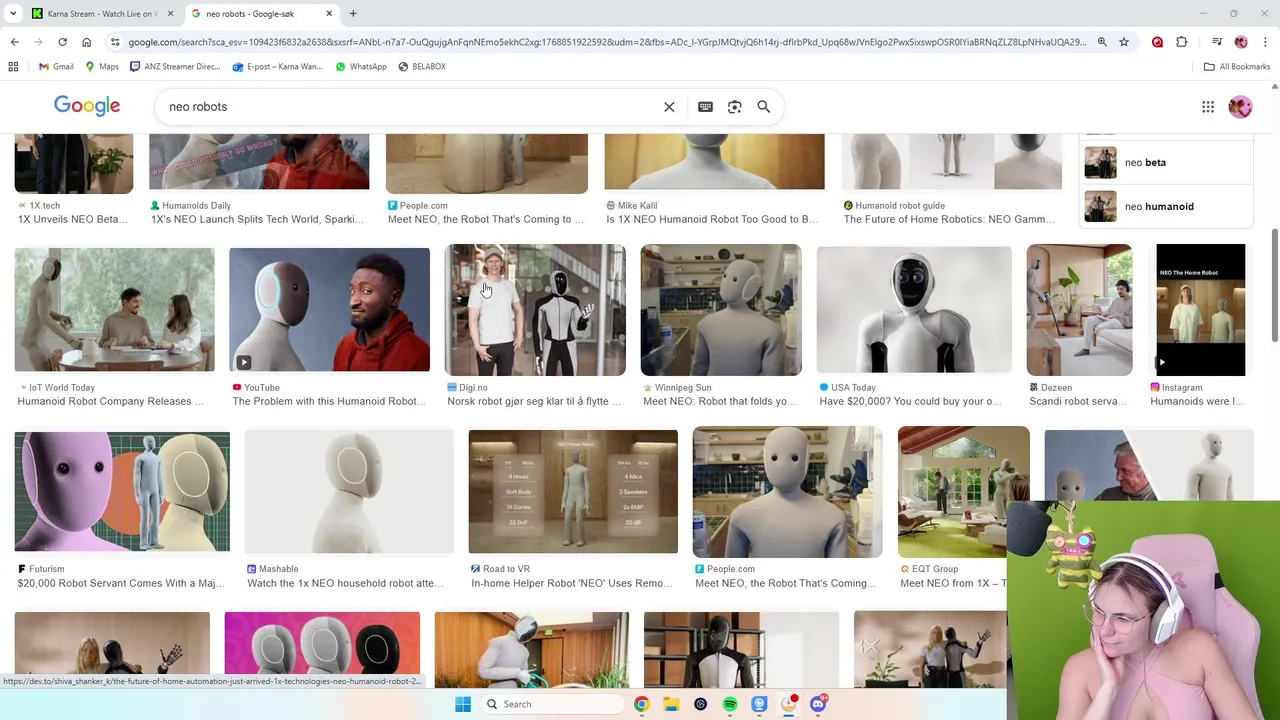
Task: Open the zoom magnifier in the address bar
Action: coord(1102,42)
